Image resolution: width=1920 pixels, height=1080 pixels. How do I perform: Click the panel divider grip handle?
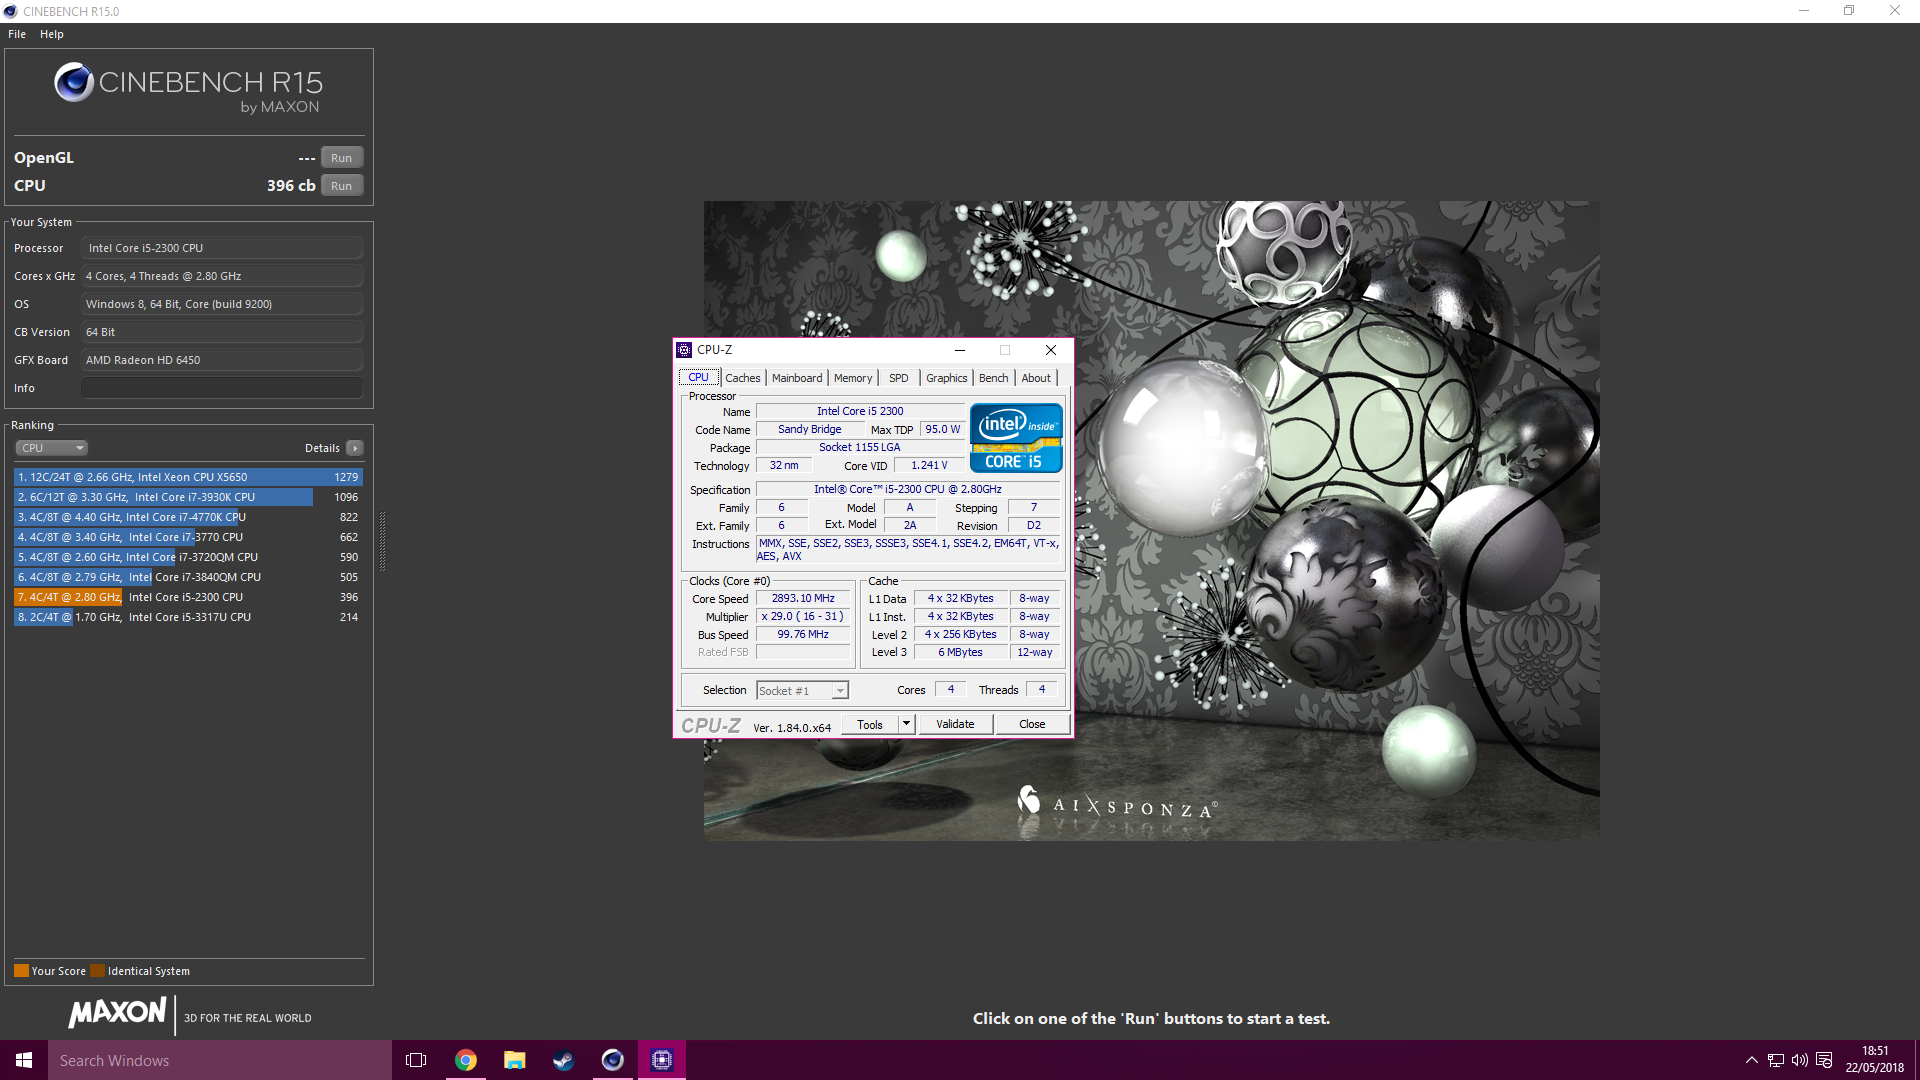click(x=383, y=540)
